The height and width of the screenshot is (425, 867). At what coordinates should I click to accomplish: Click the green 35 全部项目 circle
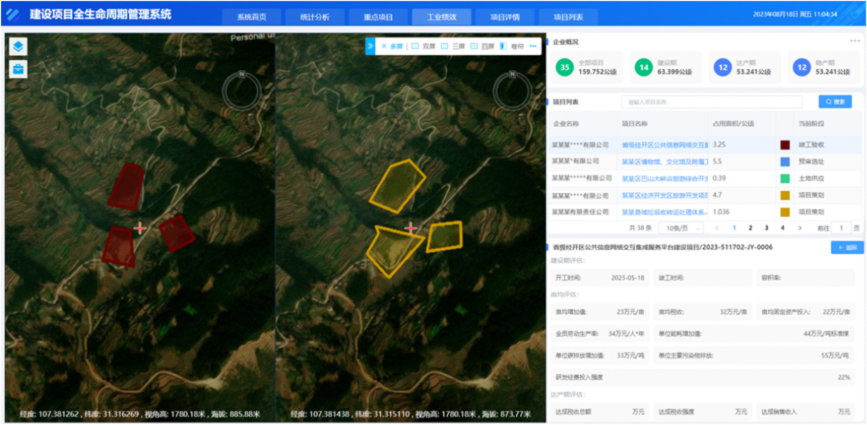coord(565,68)
